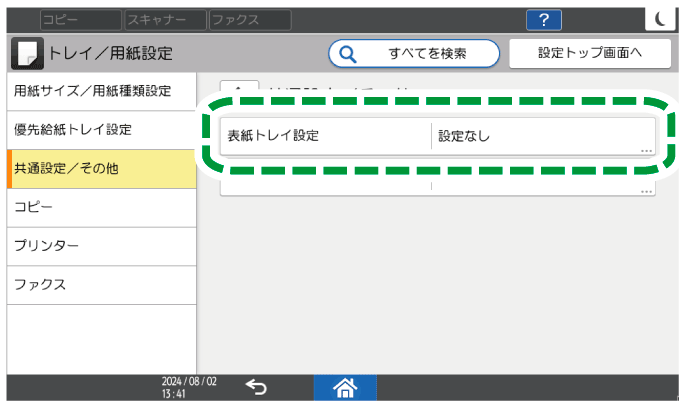Tap the tray/paper settings page icon

(x=27, y=53)
